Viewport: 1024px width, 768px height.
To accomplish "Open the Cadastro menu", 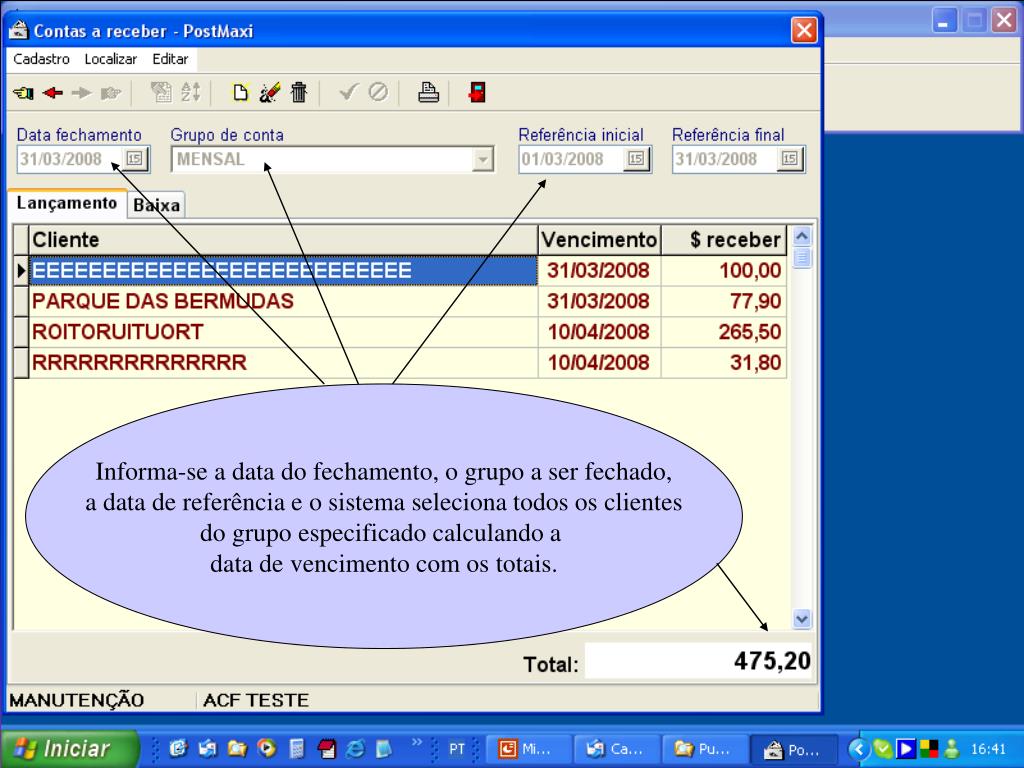I will click(41, 59).
